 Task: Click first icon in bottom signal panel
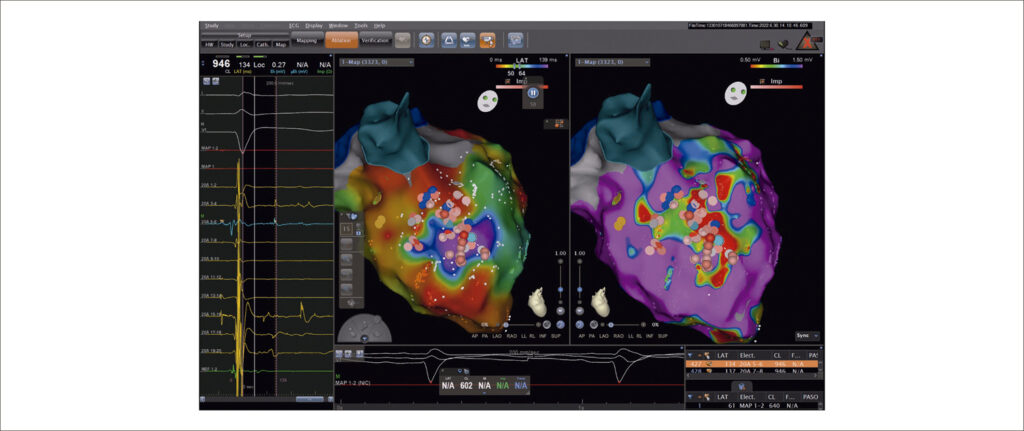coord(339,353)
